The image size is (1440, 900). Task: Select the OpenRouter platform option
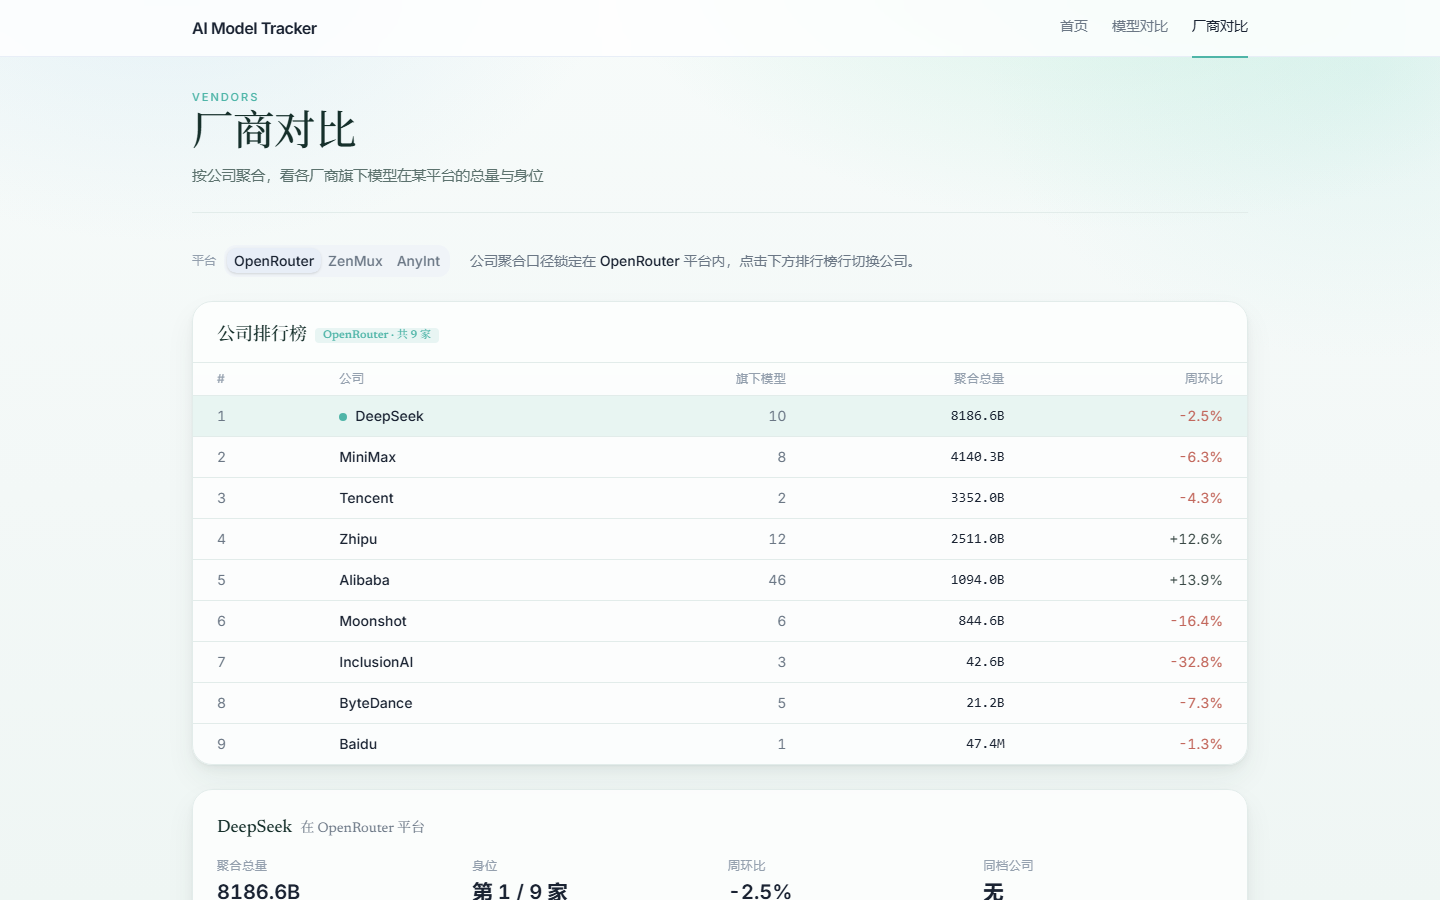click(274, 261)
